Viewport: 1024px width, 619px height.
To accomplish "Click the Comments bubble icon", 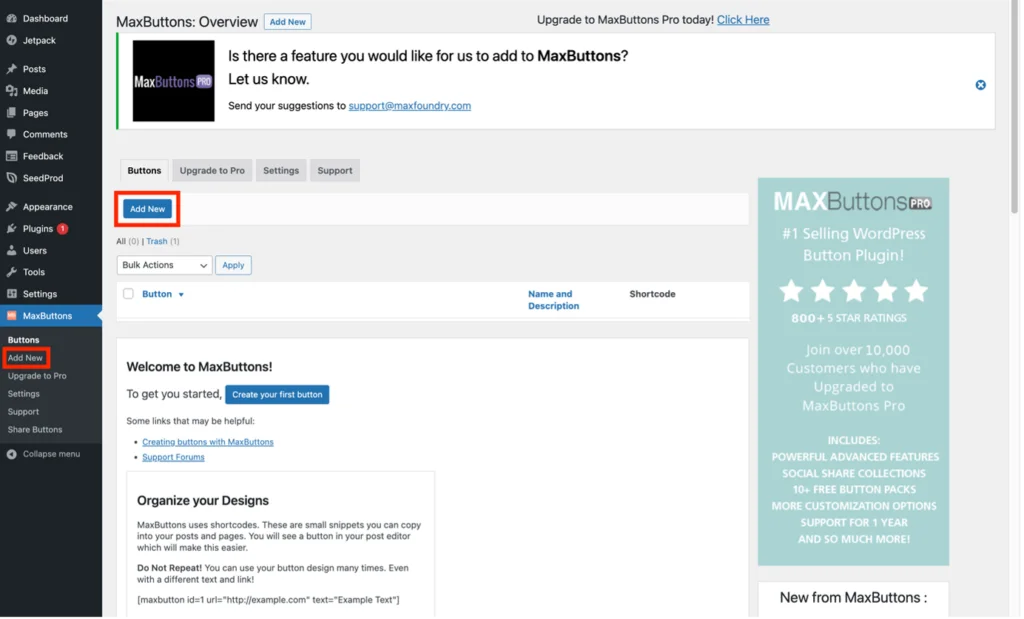I will click(11, 134).
